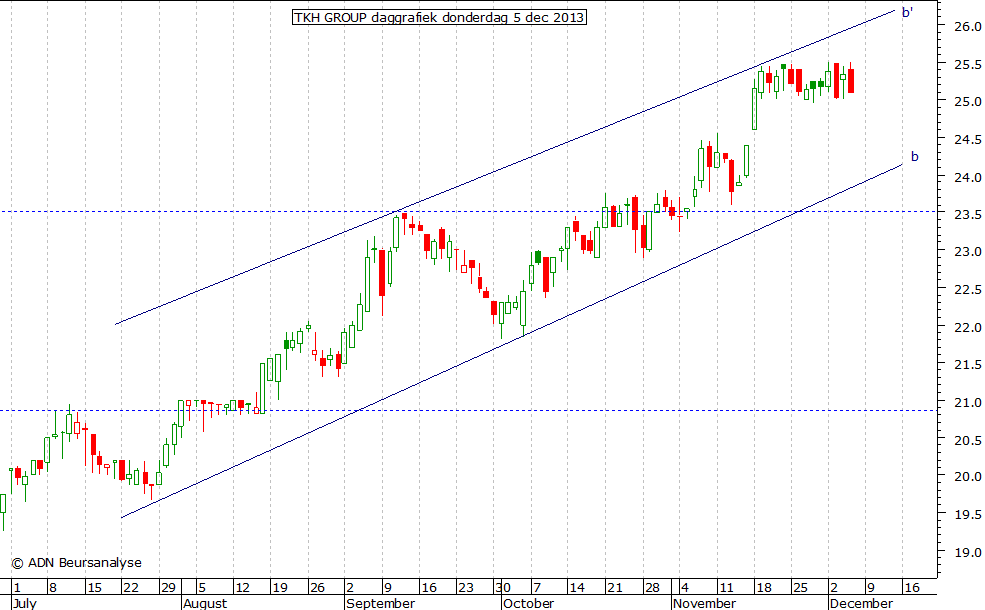The image size is (985, 610).
Task: Click the 21.5 price axis label
Action: [x=967, y=364]
